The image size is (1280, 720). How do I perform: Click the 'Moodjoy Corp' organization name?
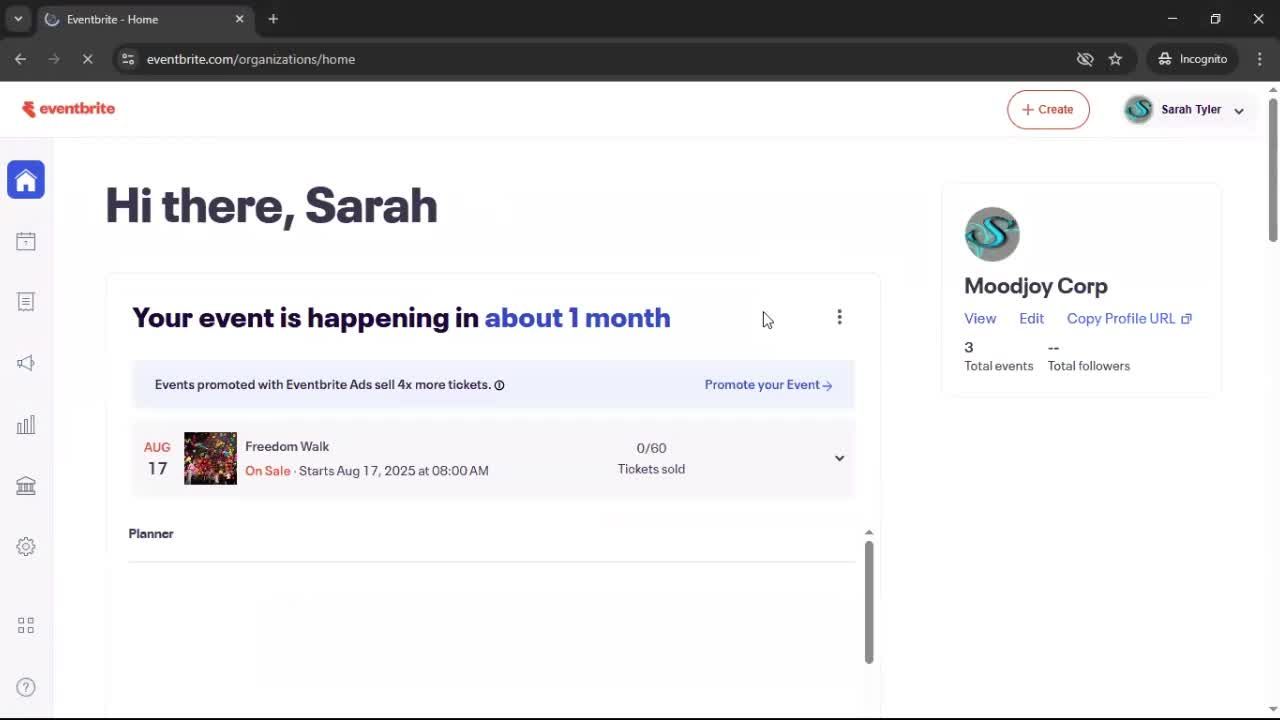click(1036, 286)
